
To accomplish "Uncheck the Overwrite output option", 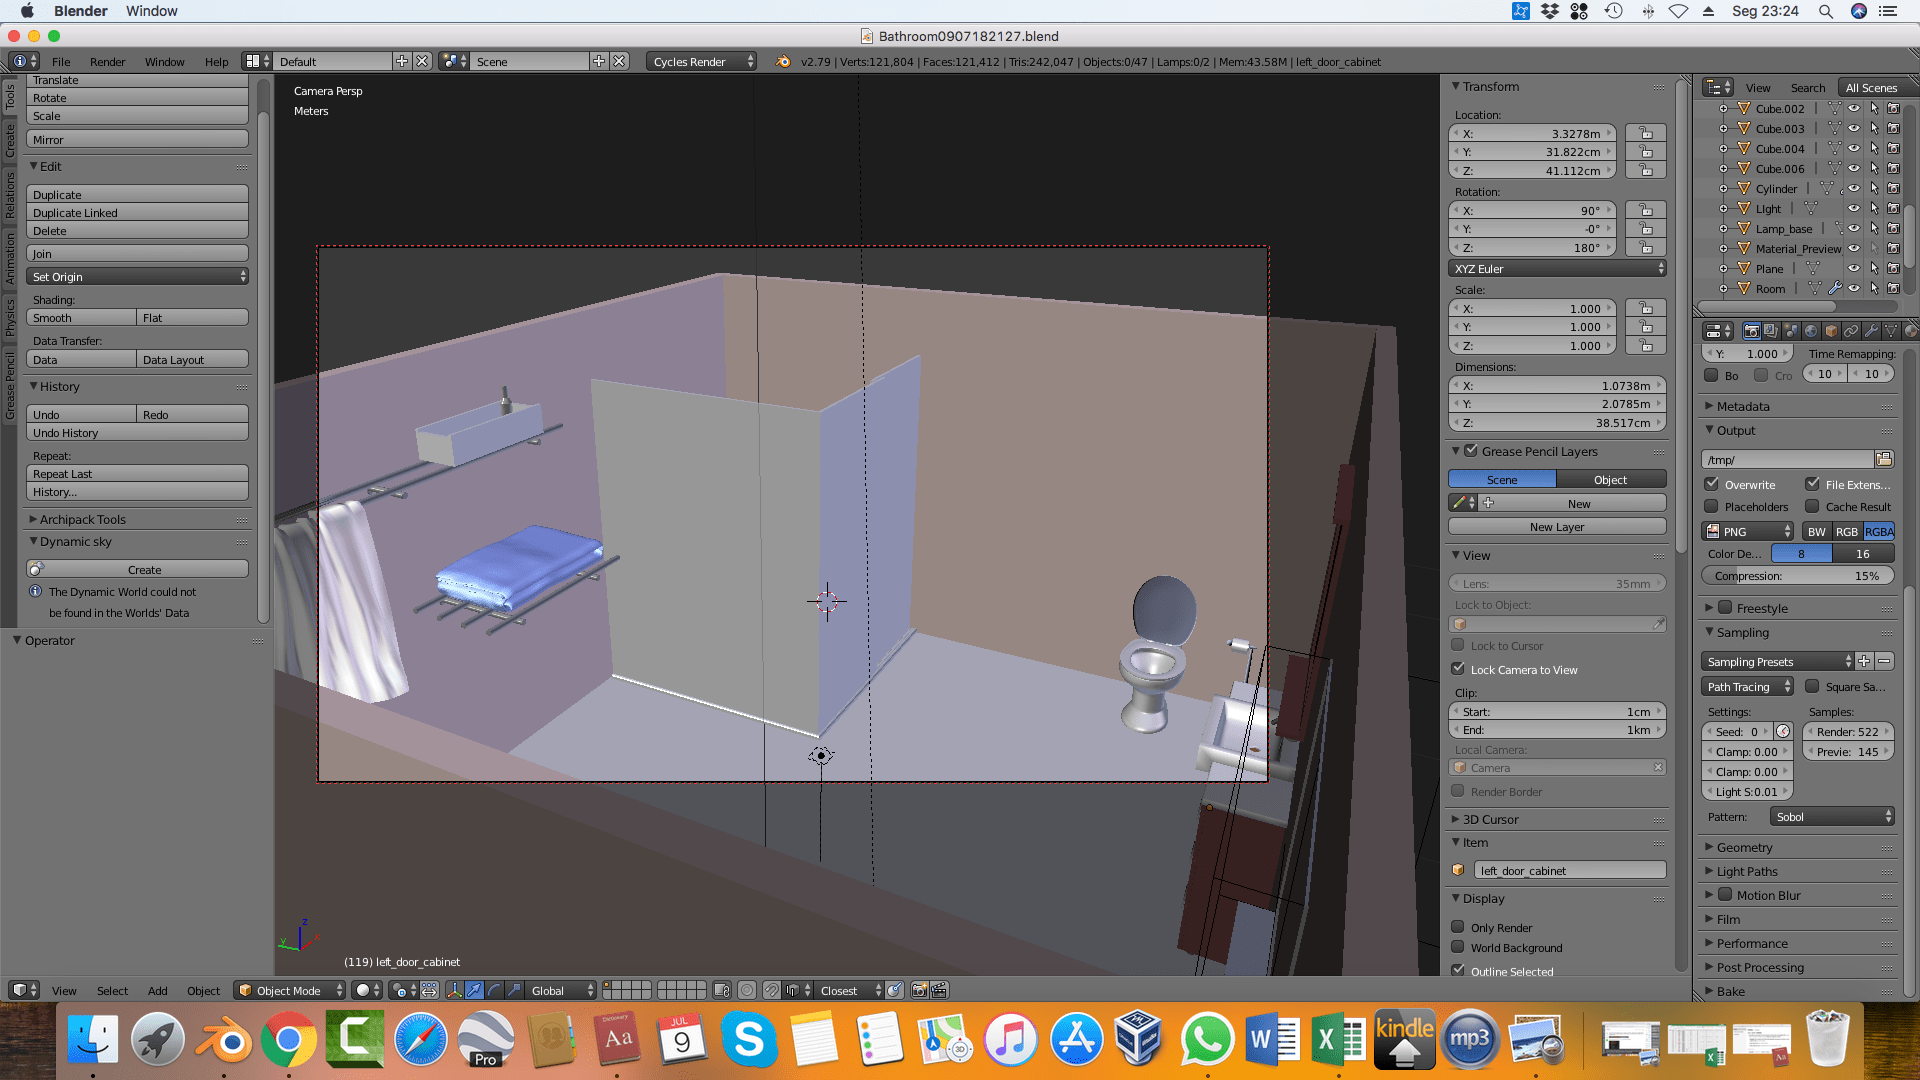I will (1712, 484).
